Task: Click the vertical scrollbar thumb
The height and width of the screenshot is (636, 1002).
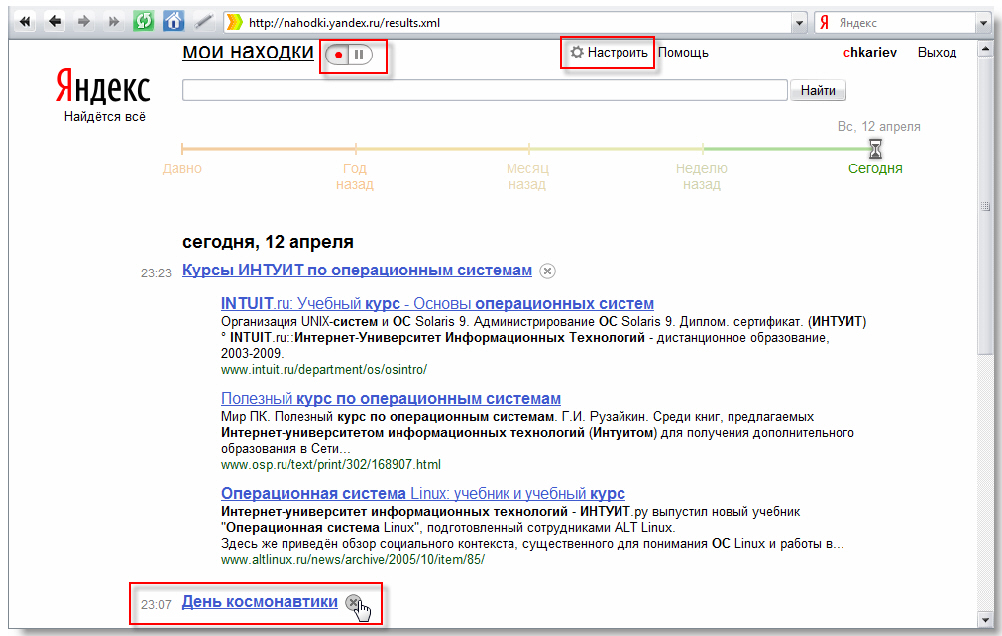Action: click(x=985, y=206)
